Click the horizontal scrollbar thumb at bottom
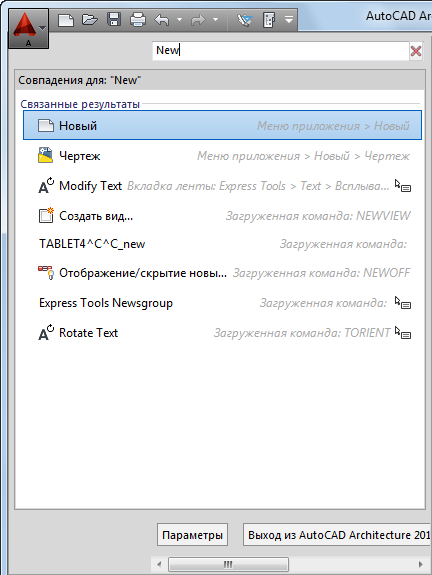Viewport: 432px width, 575px height. (x=228, y=564)
